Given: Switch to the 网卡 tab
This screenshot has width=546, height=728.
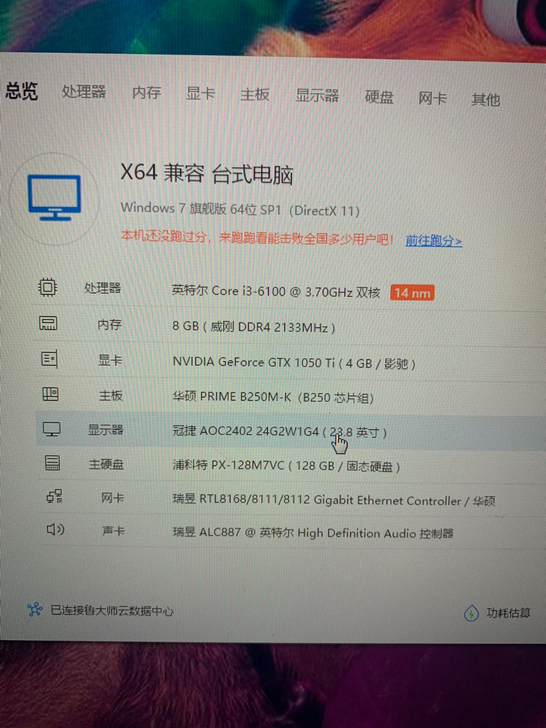Looking at the screenshot, I should (432, 98).
